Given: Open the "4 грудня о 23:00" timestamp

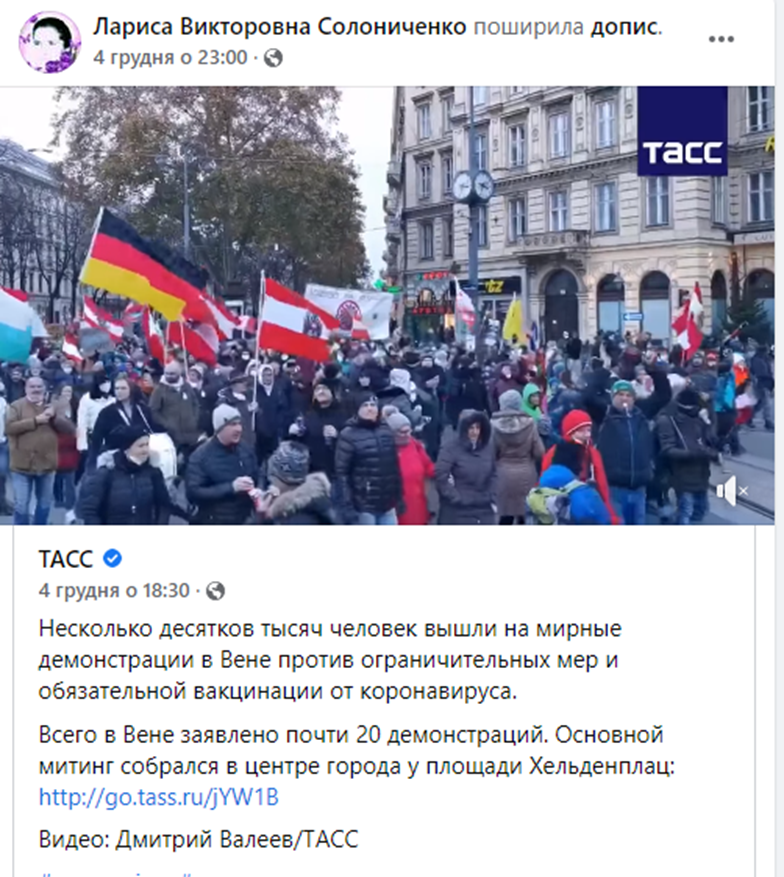Looking at the screenshot, I should 170,57.
